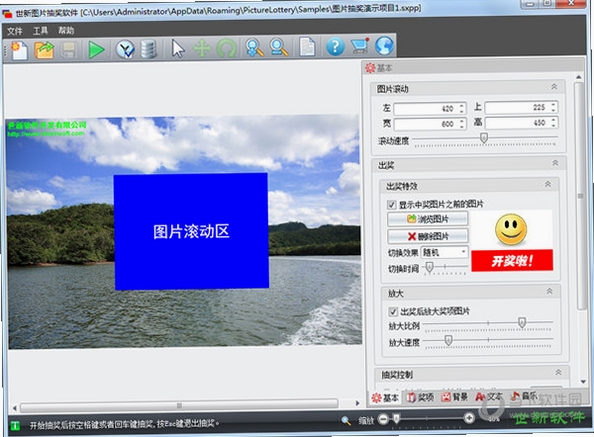
Task: Collapse the 图片滚动 section
Action: point(554,87)
